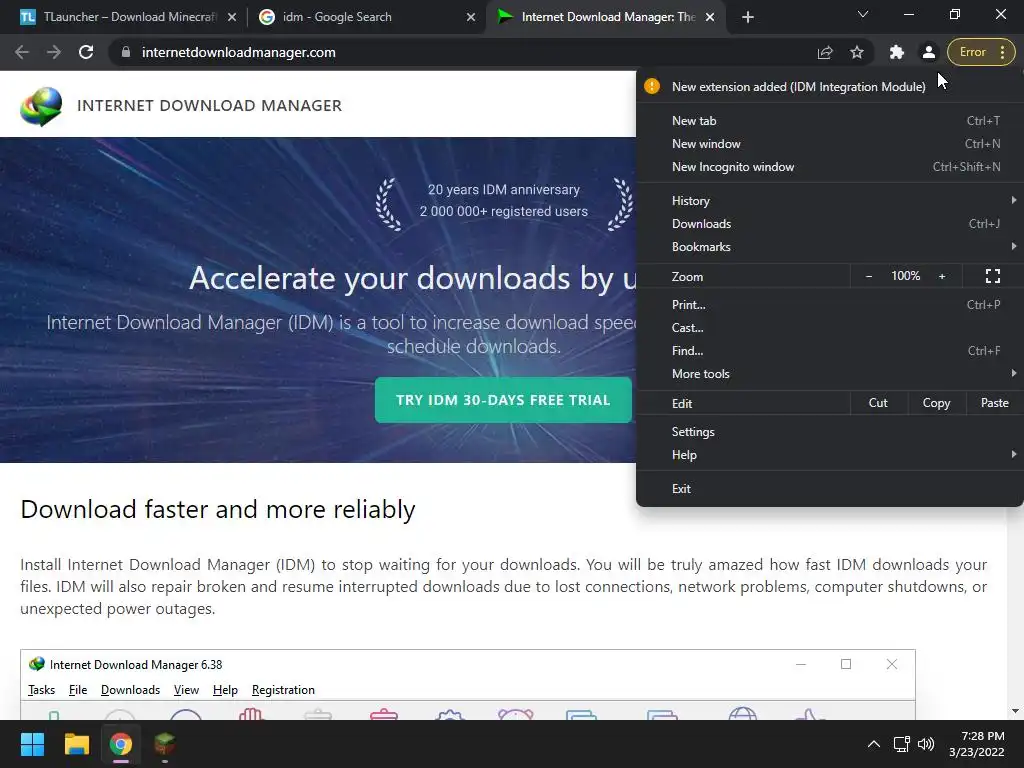Close the idm - Google Search tab
Screen dimensions: 1024x768
pos(471,17)
